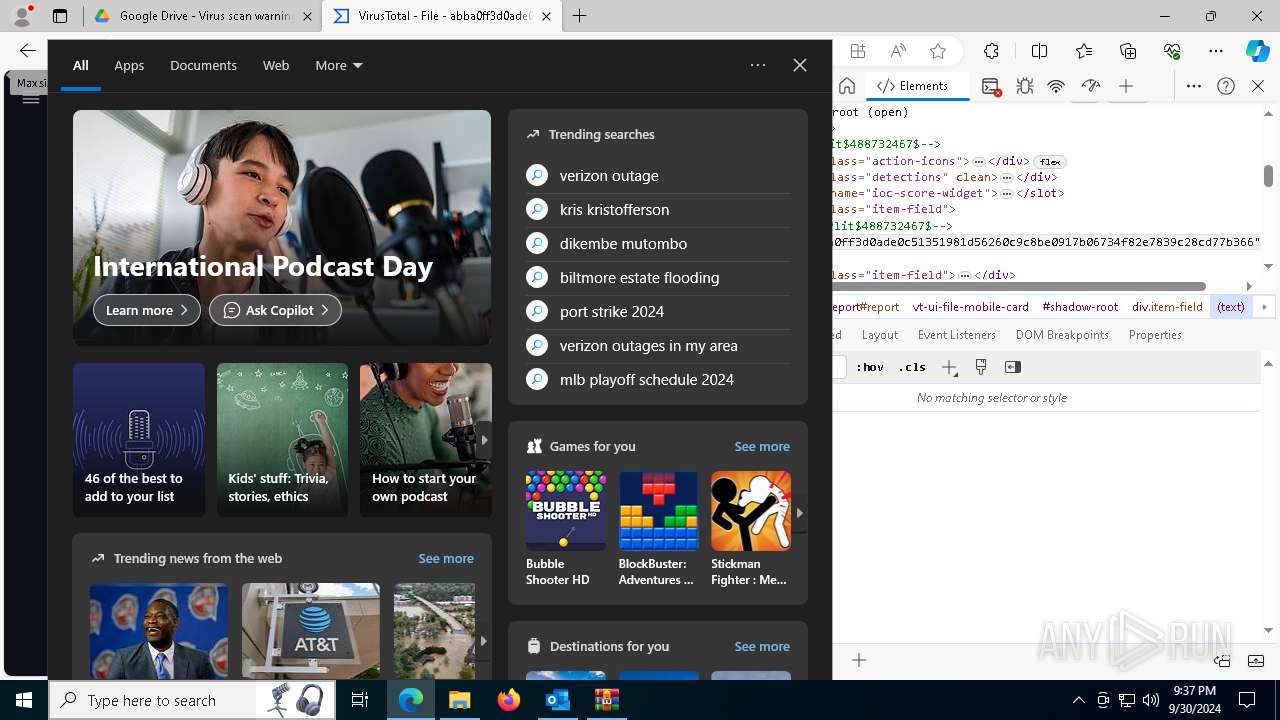The height and width of the screenshot is (720, 1280).
Task: Open the Event Listeners pane tab
Action: [x=957, y=335]
